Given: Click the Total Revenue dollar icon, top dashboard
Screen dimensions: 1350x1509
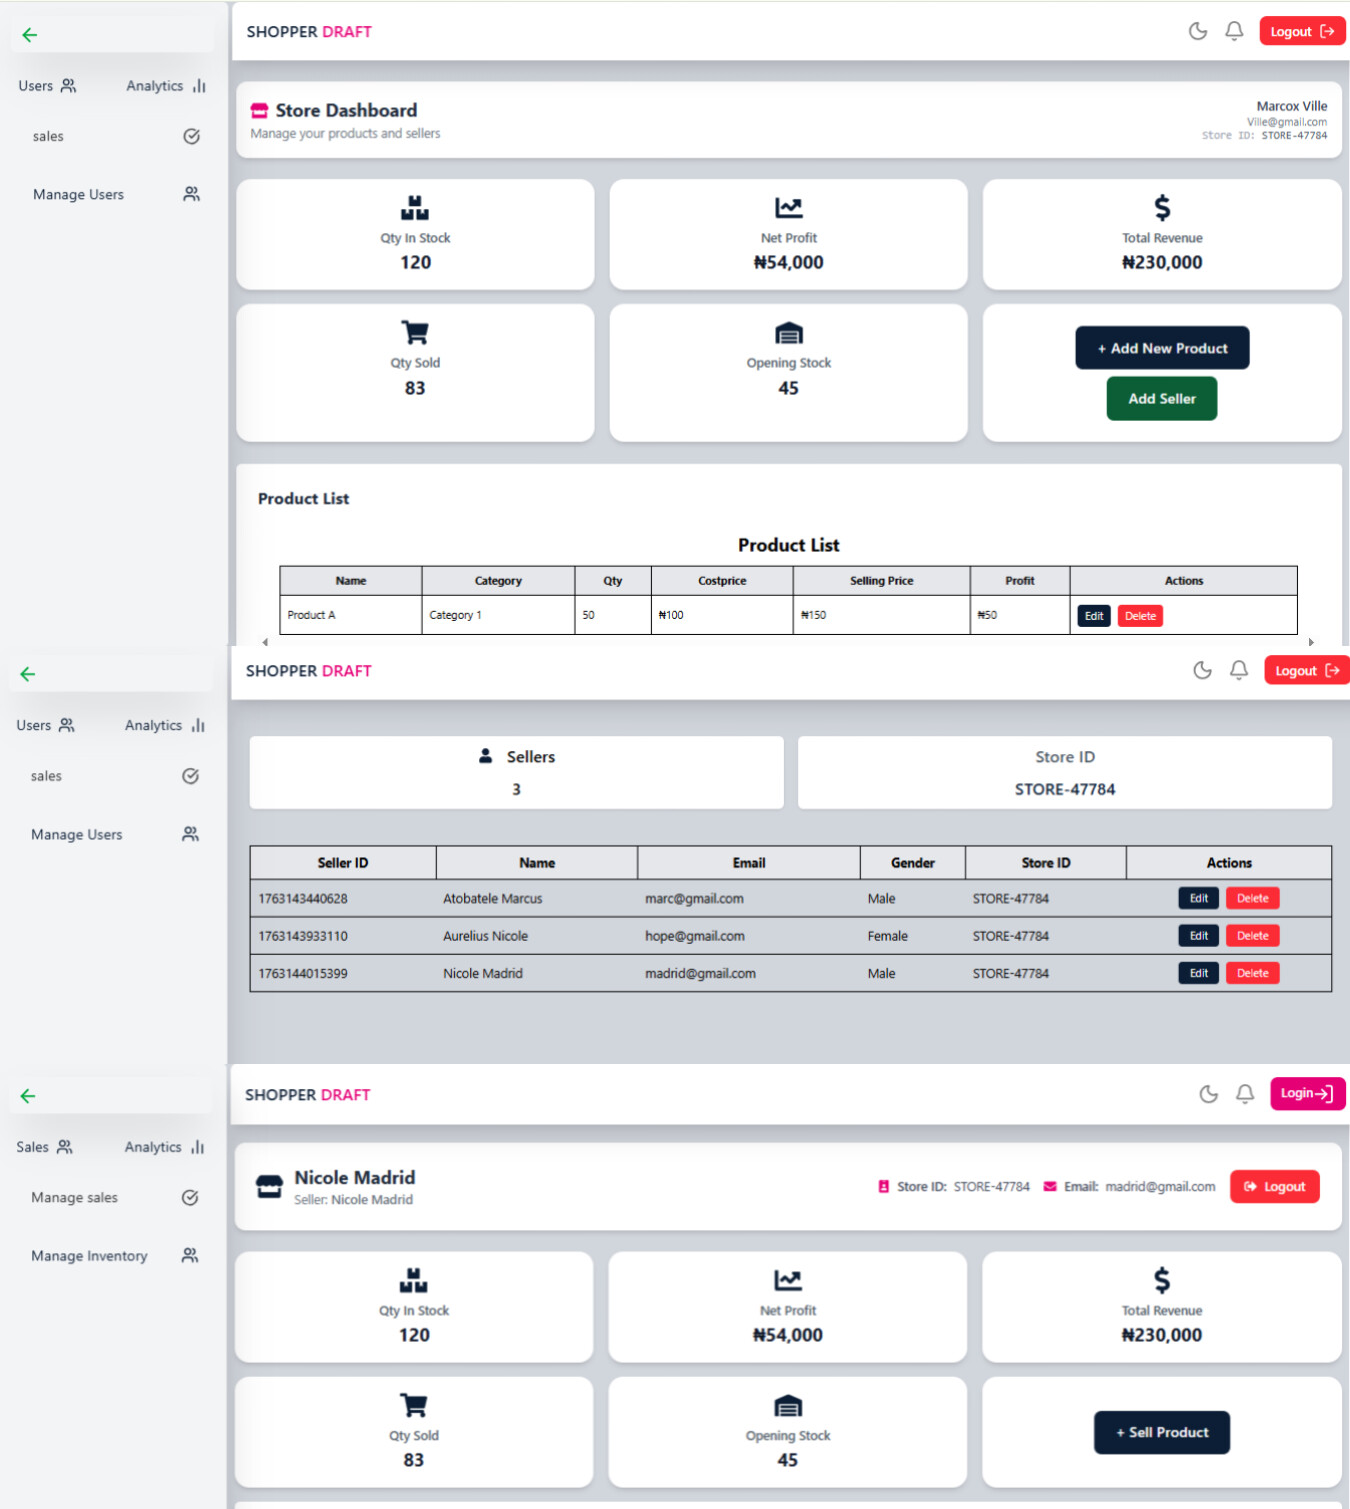Looking at the screenshot, I should coord(1162,208).
